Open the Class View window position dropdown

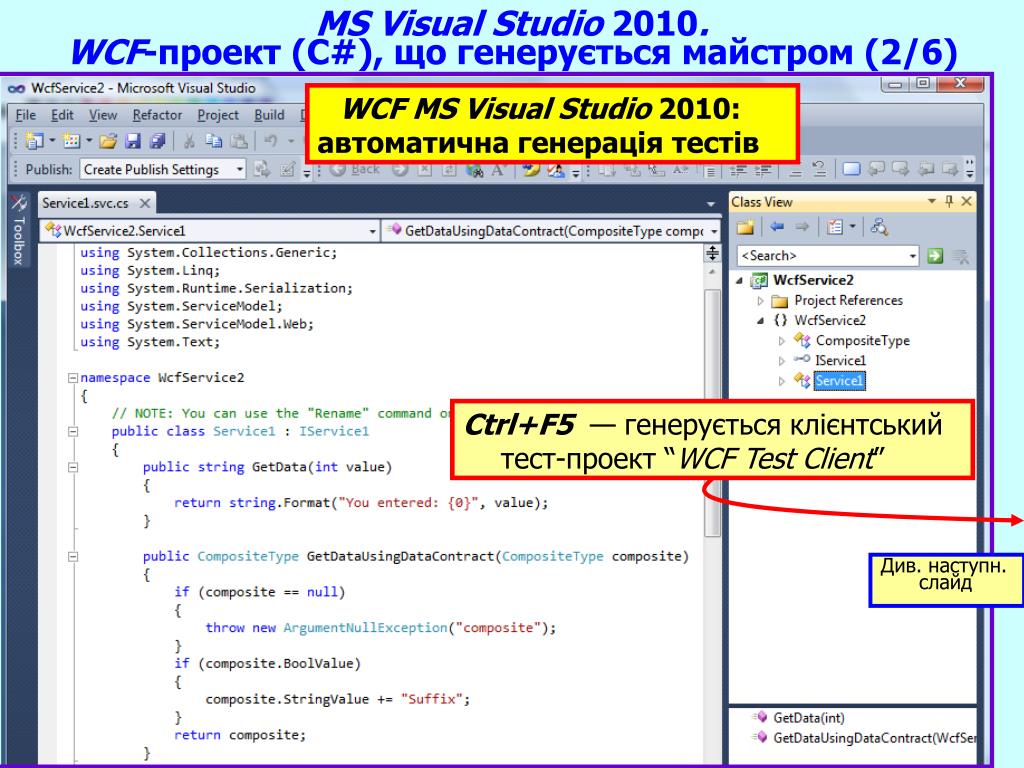coord(932,202)
